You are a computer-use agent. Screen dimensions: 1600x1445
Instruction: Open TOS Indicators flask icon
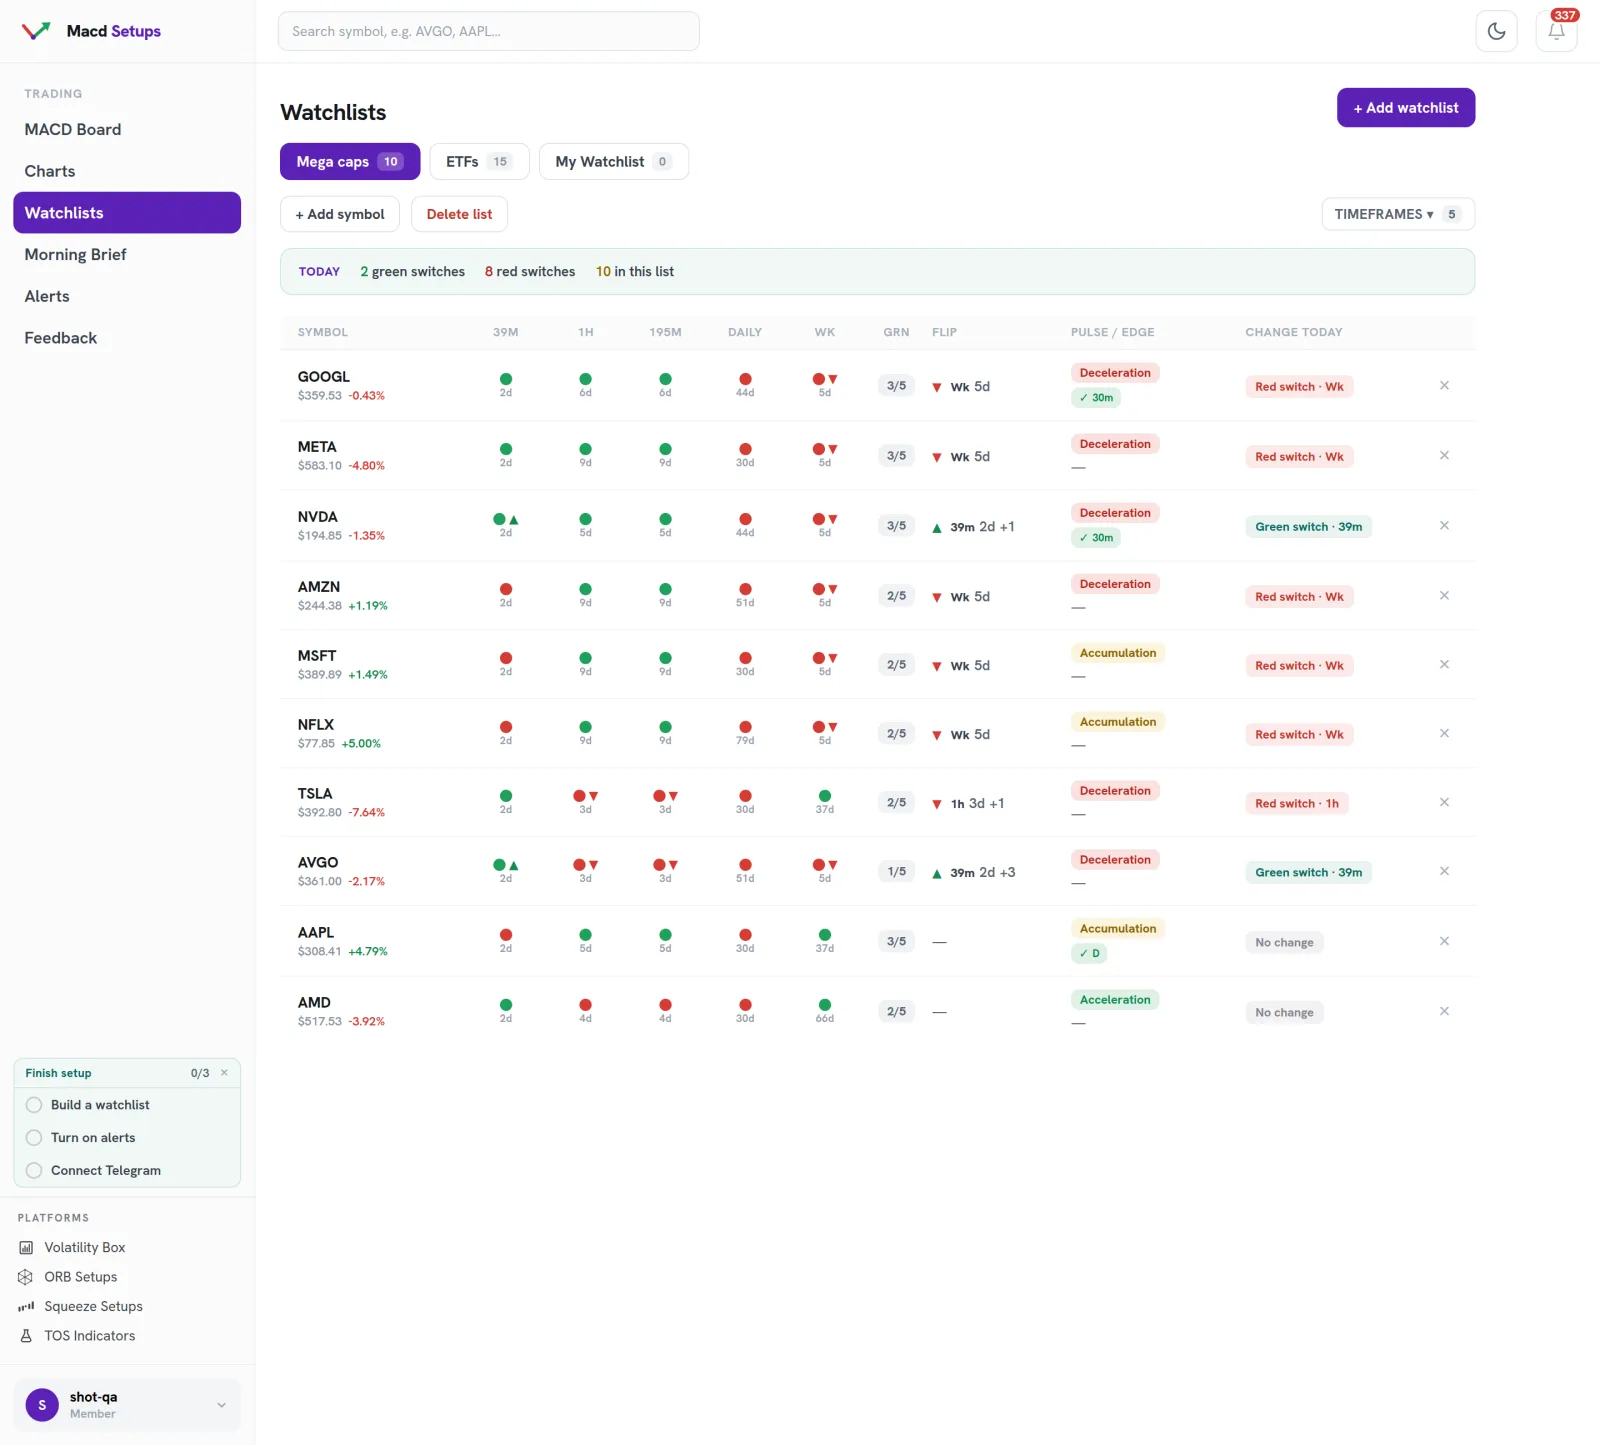[26, 1336]
